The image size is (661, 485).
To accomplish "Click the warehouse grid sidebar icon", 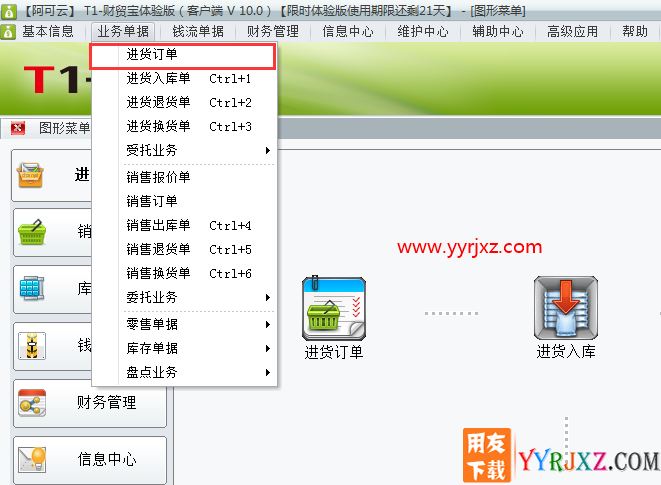I will pyautogui.click(x=32, y=288).
